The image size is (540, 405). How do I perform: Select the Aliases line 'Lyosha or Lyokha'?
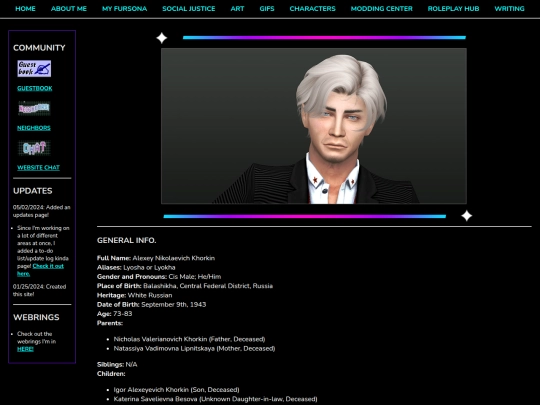pyautogui.click(x=136, y=268)
